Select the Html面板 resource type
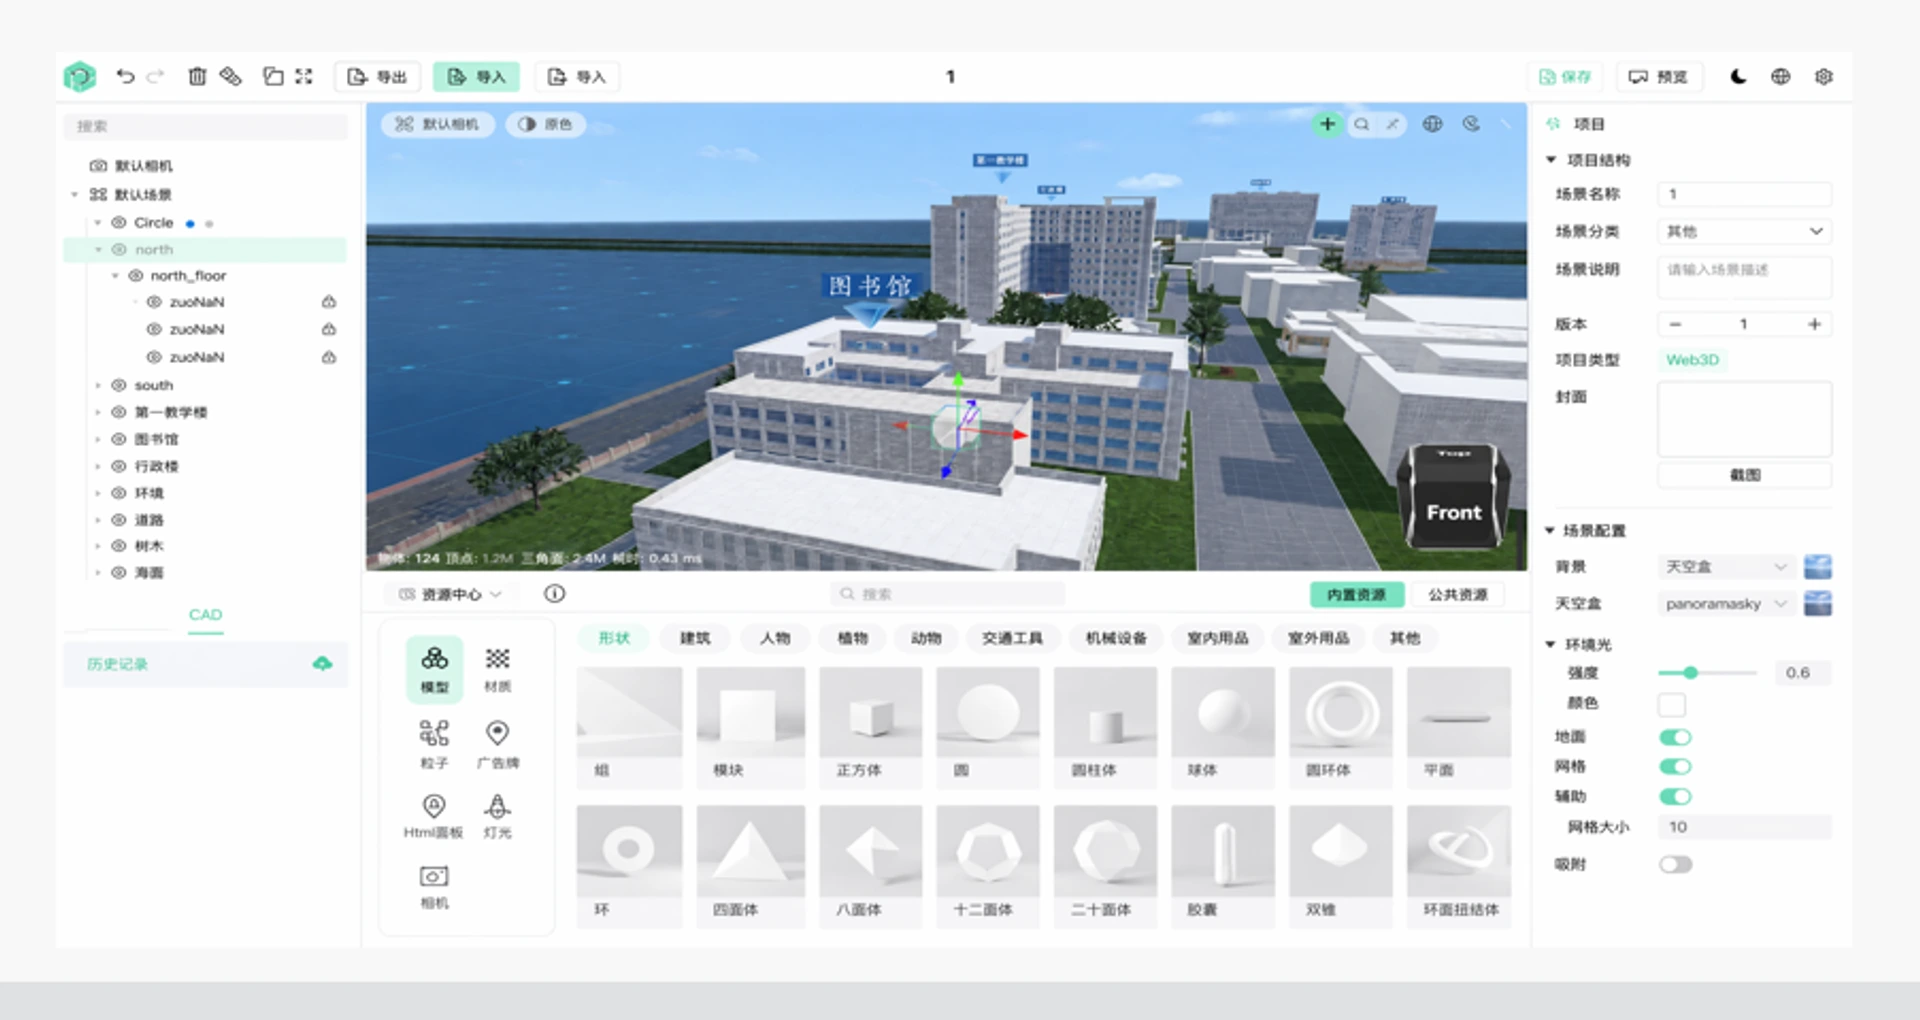This screenshot has width=1920, height=1020. click(433, 815)
